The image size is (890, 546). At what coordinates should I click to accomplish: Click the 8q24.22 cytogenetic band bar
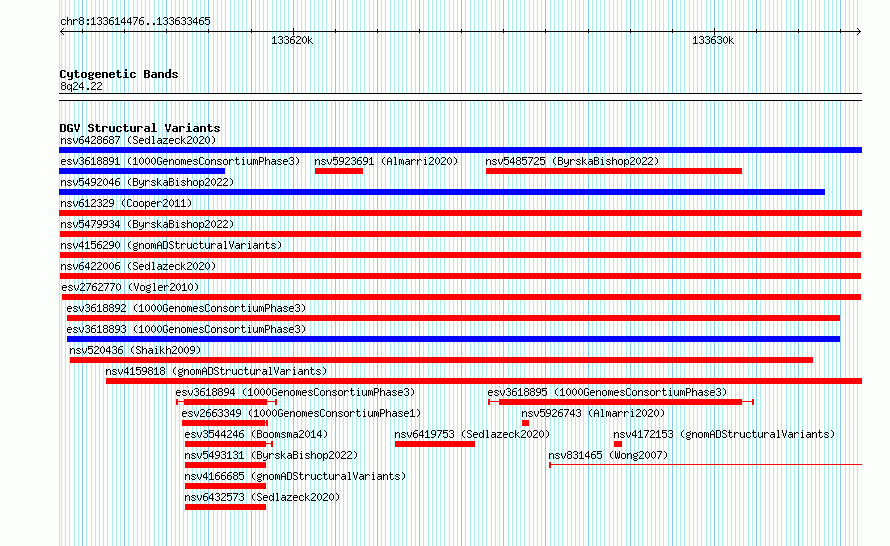tap(460, 97)
